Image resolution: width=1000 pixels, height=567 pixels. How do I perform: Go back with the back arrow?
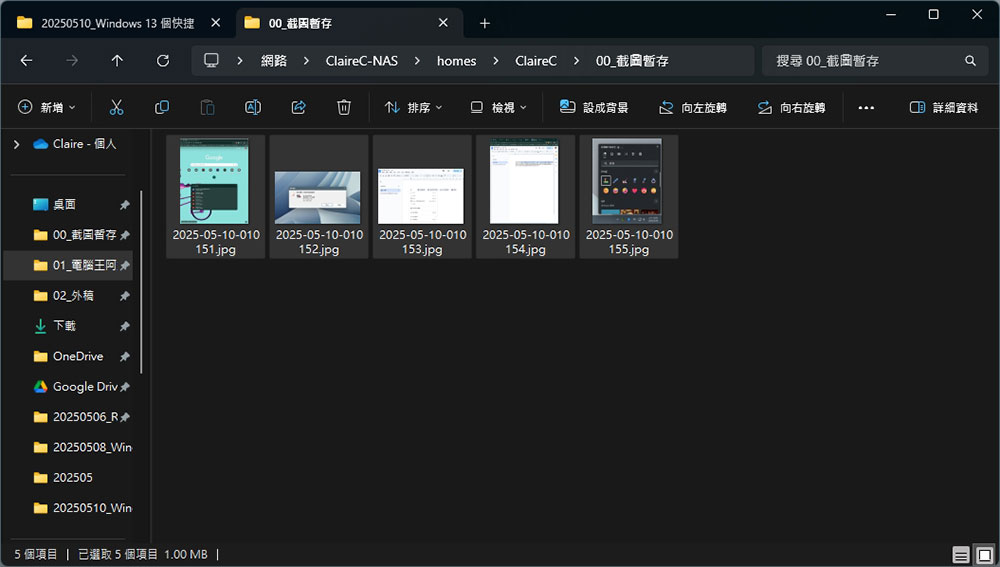[26, 61]
